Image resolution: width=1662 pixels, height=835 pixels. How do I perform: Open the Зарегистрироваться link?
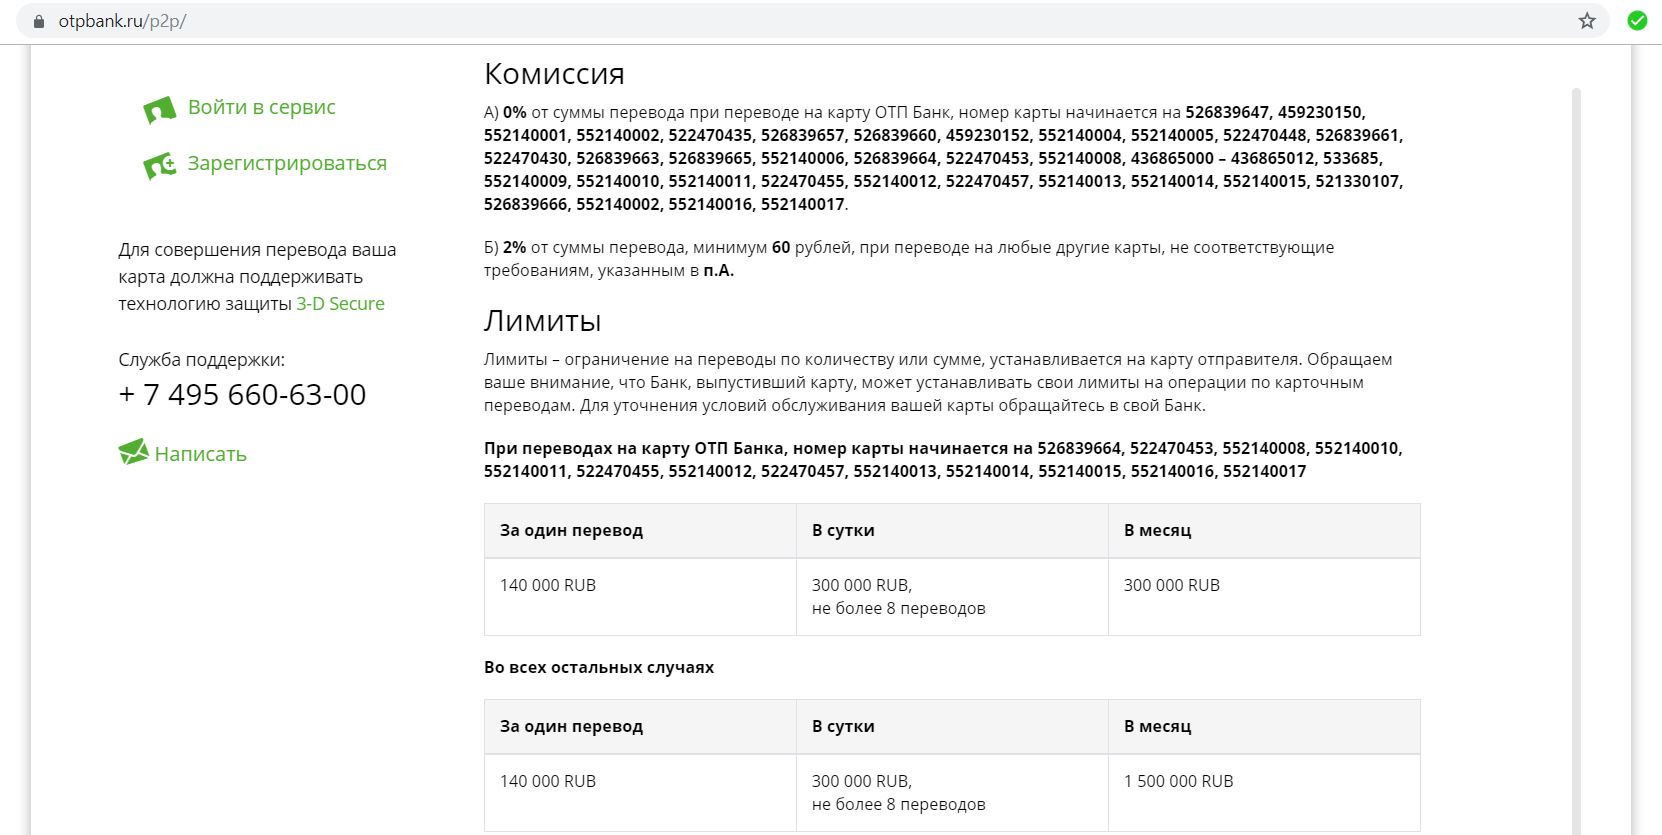pyautogui.click(x=287, y=163)
